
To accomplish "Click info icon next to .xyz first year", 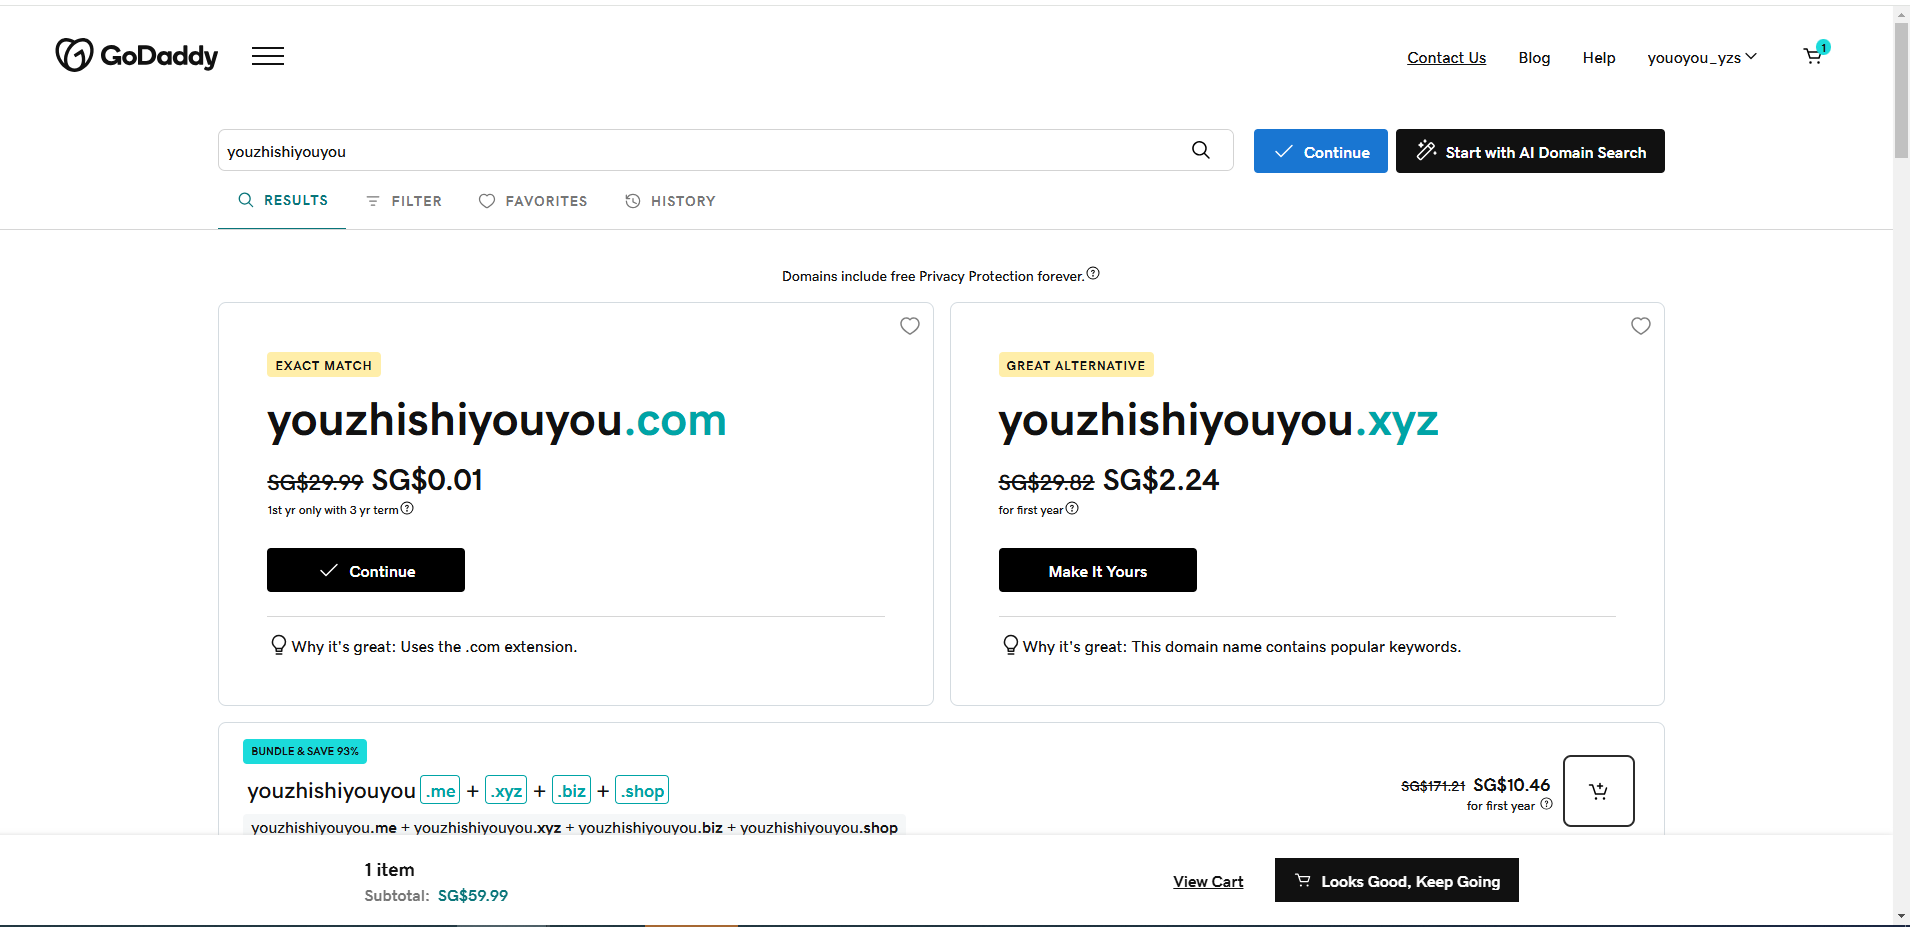I will [1072, 509].
